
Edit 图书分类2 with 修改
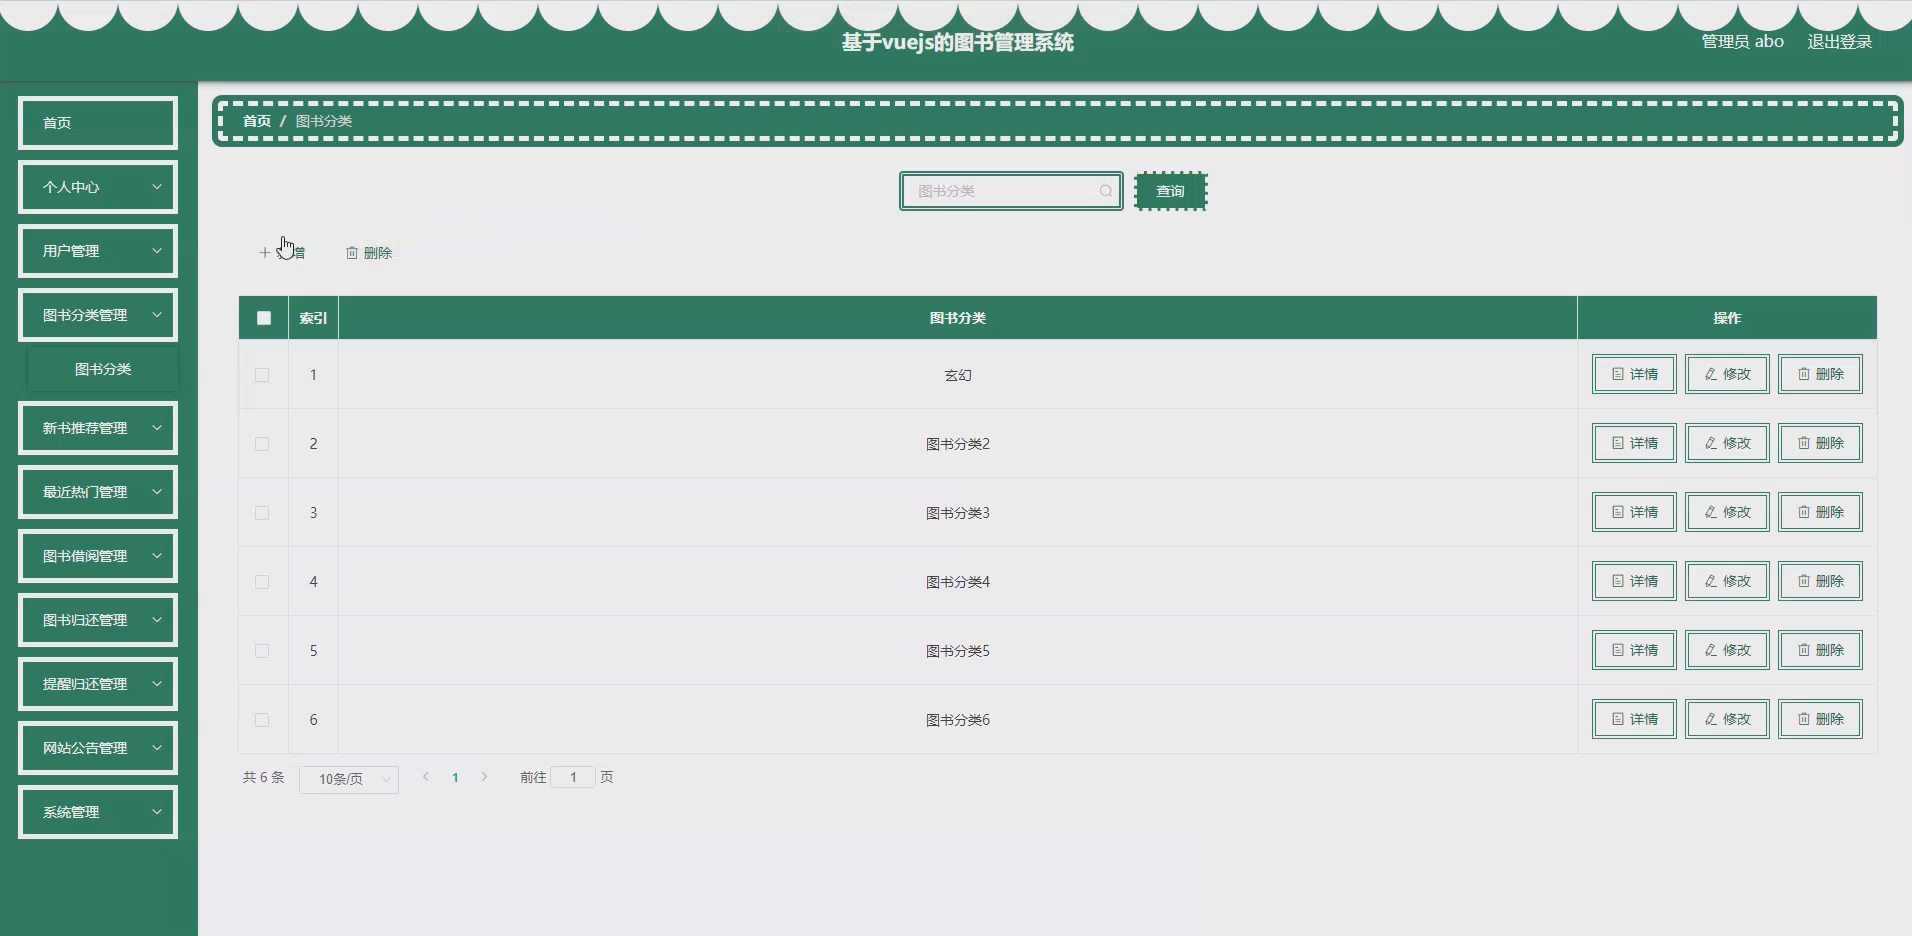1727,443
